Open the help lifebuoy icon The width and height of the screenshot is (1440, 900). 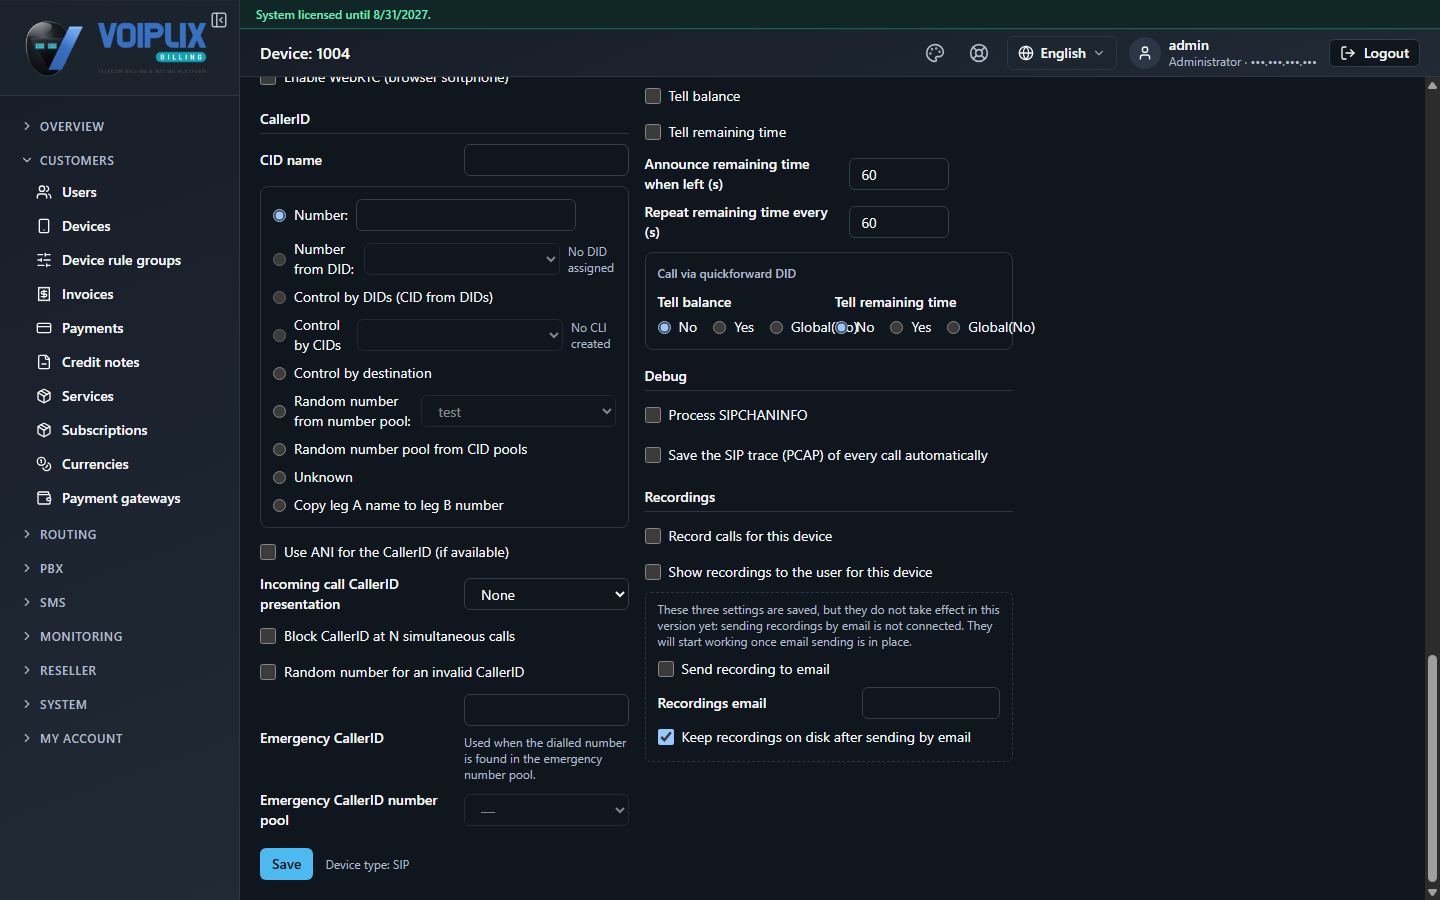[979, 53]
